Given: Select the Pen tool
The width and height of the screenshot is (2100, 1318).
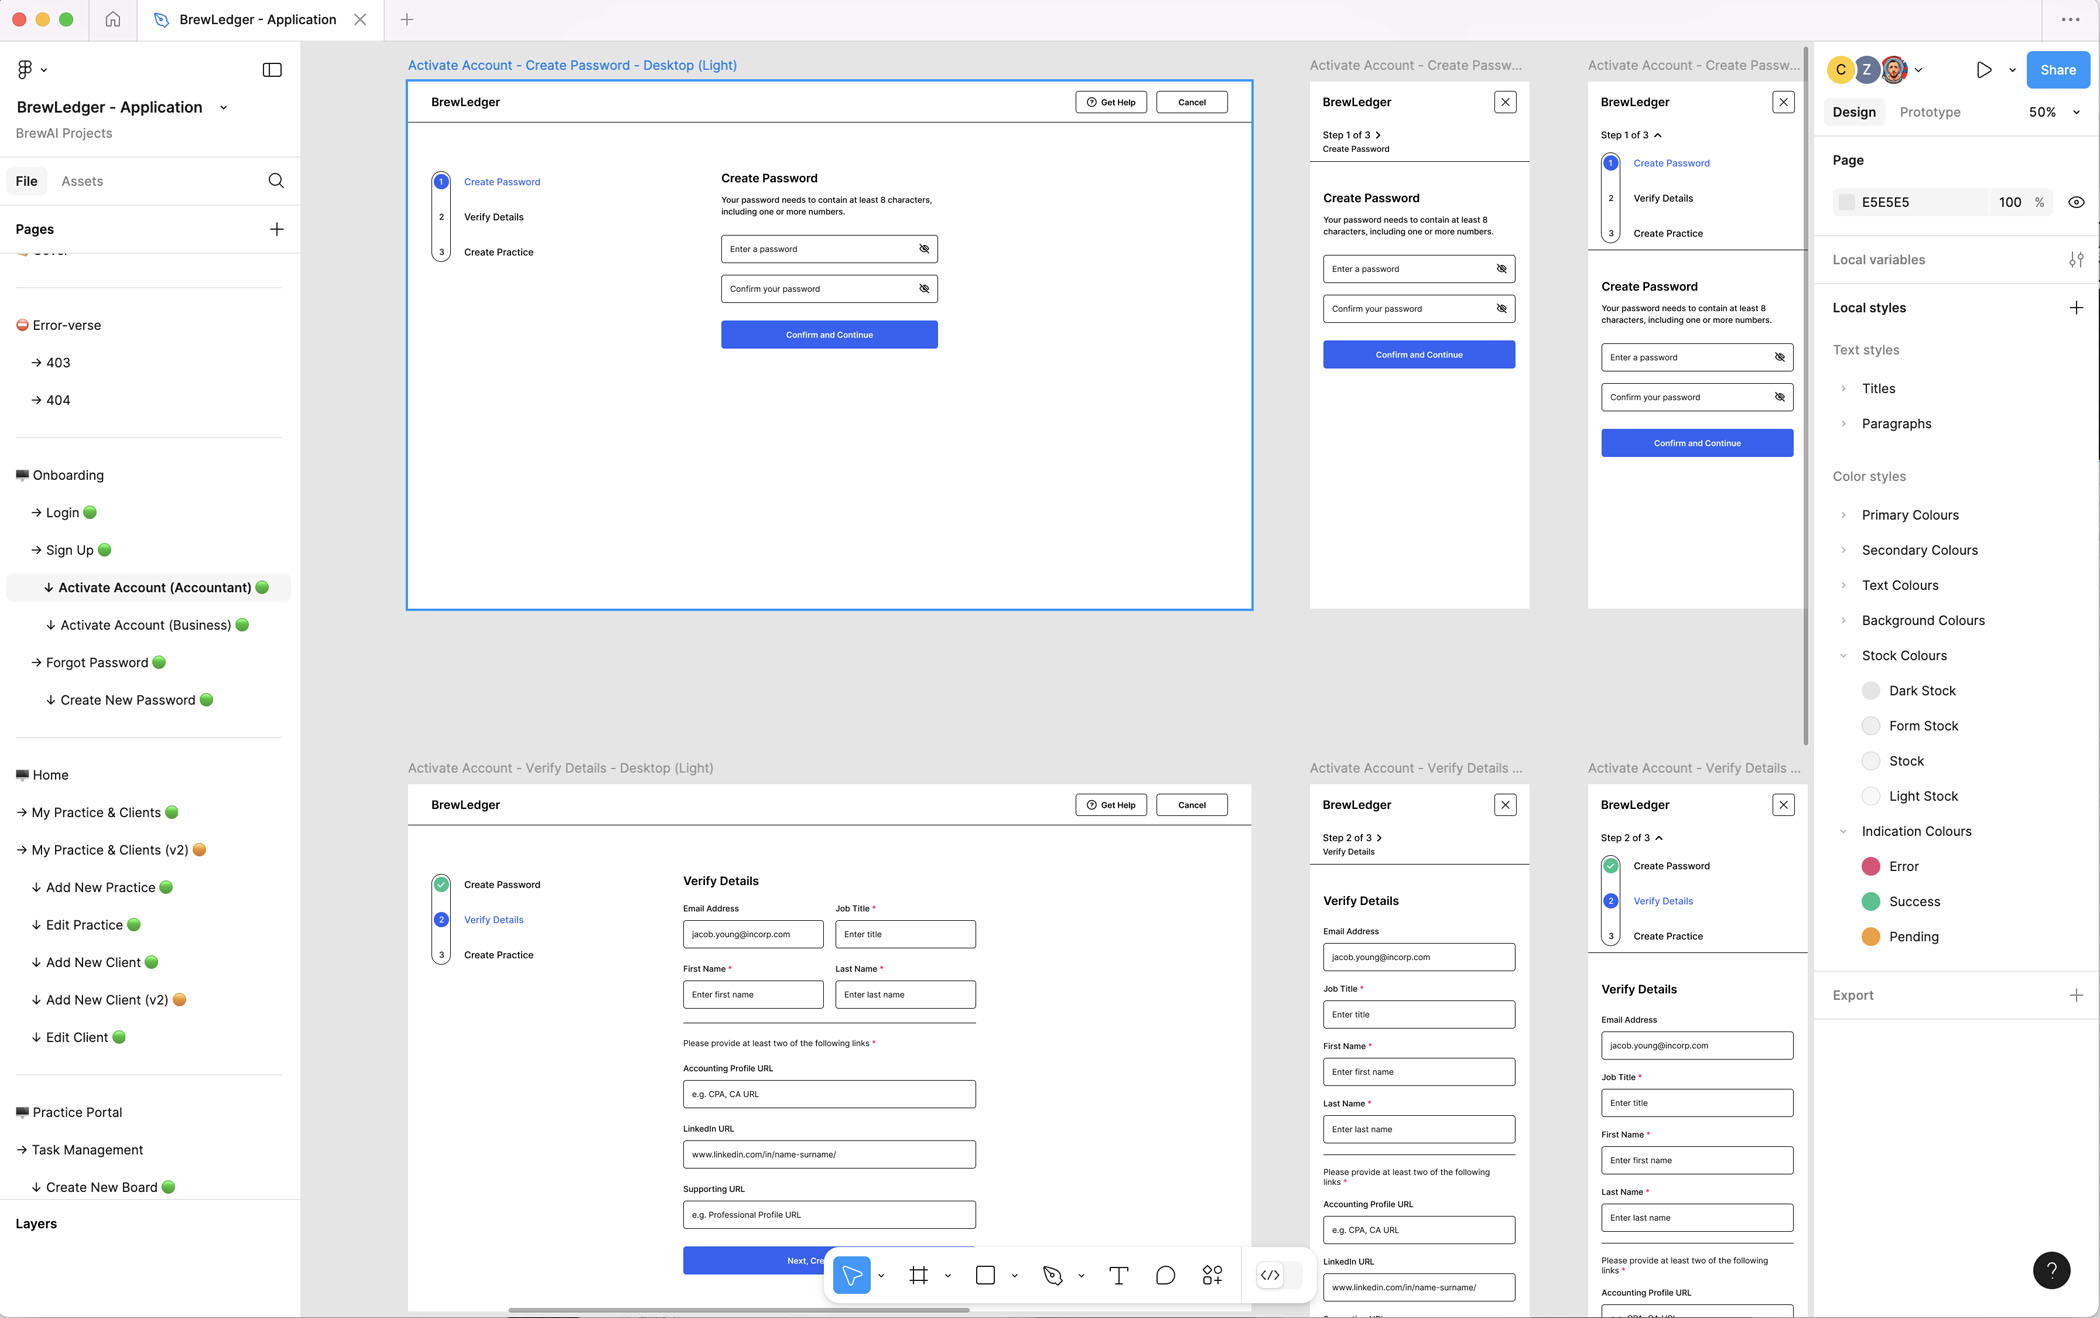Looking at the screenshot, I should 1052,1275.
